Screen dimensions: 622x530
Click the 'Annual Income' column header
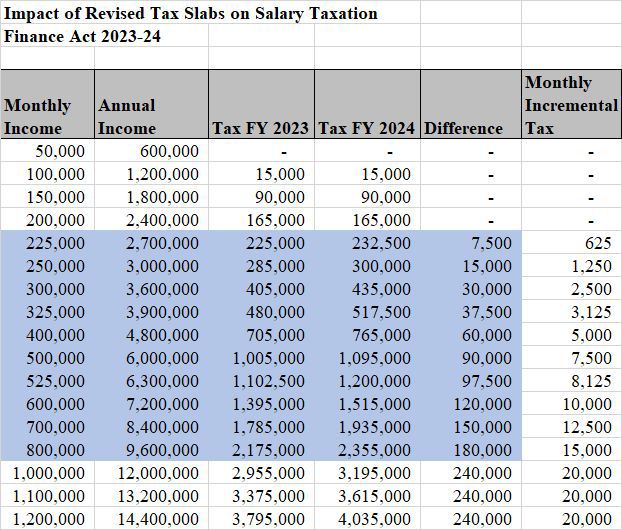pyautogui.click(x=152, y=104)
